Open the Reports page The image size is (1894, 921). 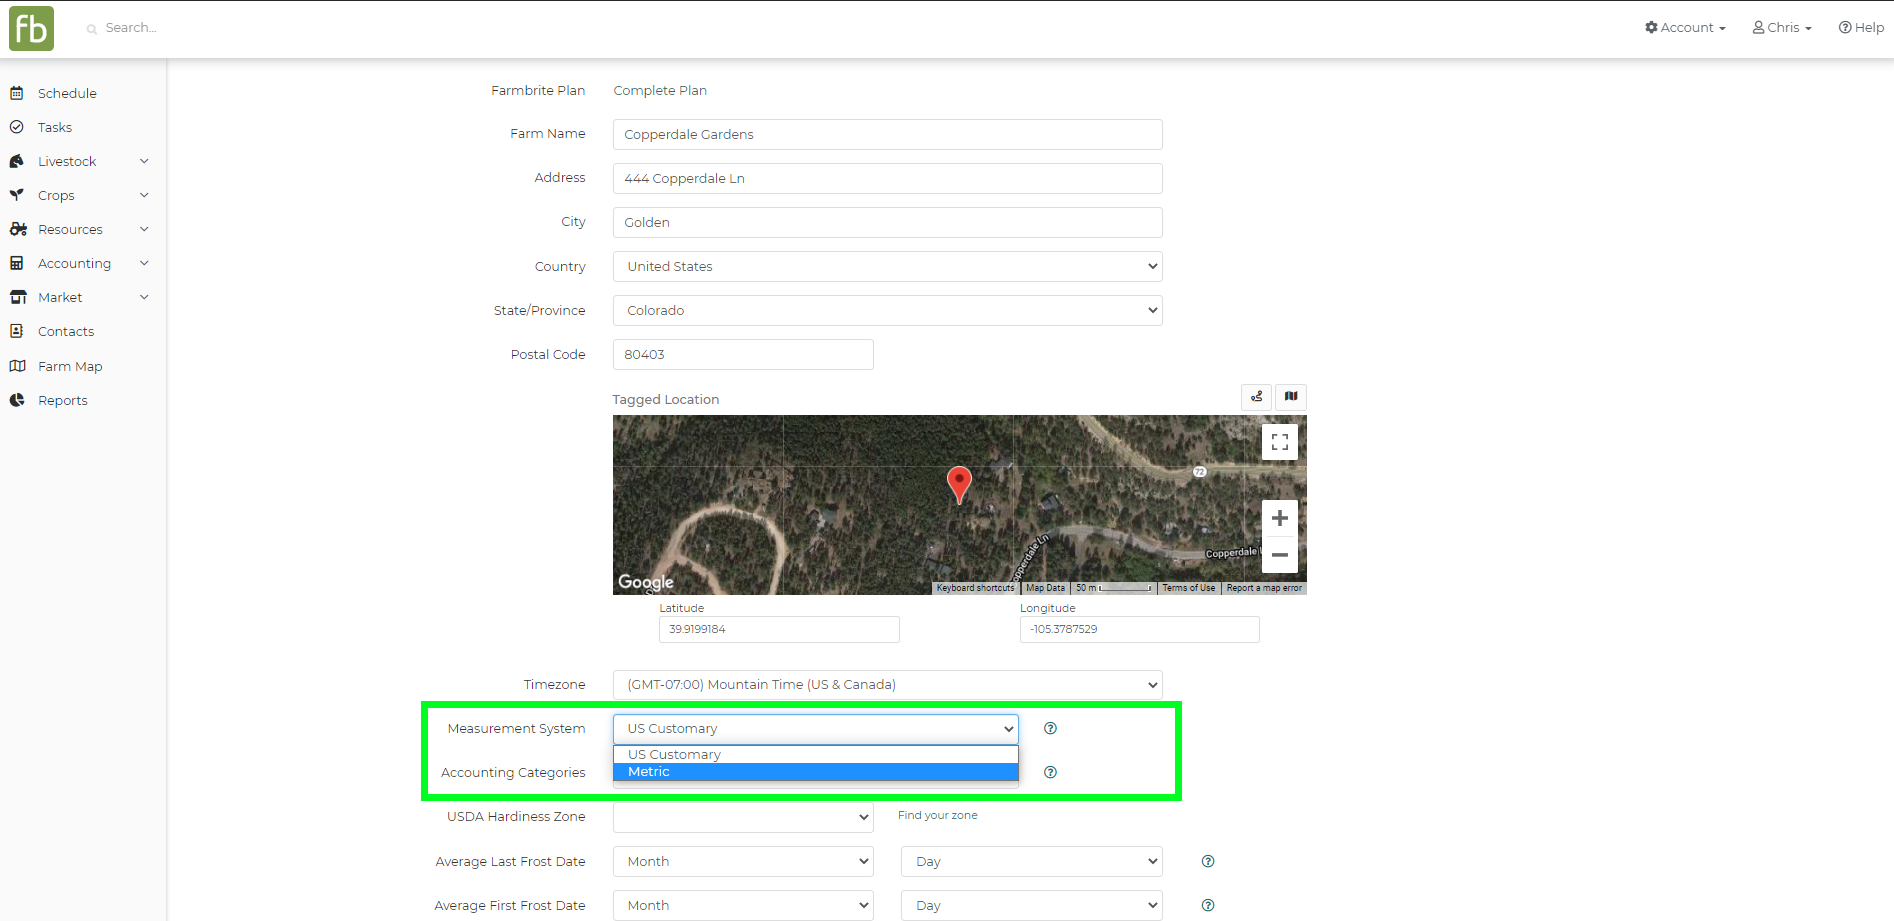[62, 400]
